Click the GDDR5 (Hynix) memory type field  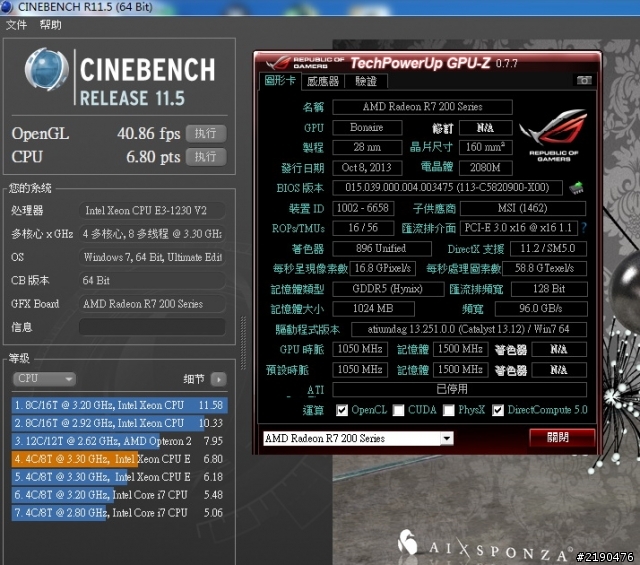(x=388, y=289)
